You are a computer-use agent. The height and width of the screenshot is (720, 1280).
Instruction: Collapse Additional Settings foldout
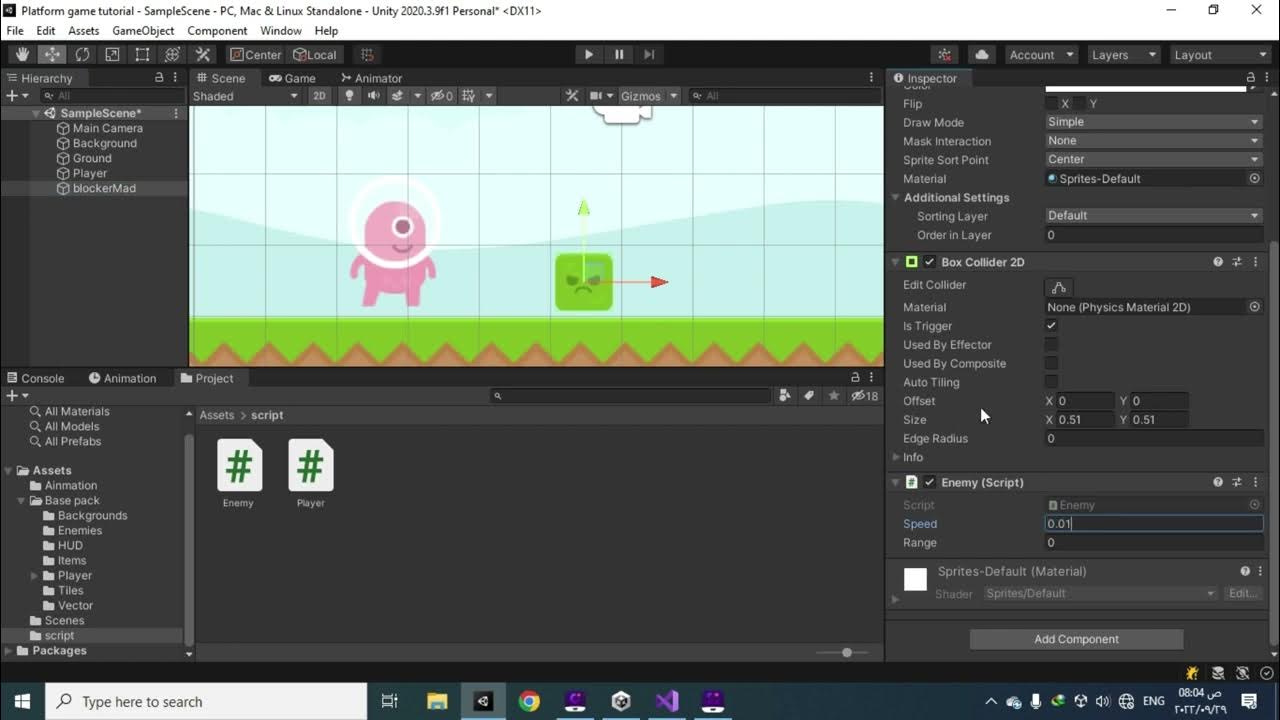pyautogui.click(x=896, y=198)
